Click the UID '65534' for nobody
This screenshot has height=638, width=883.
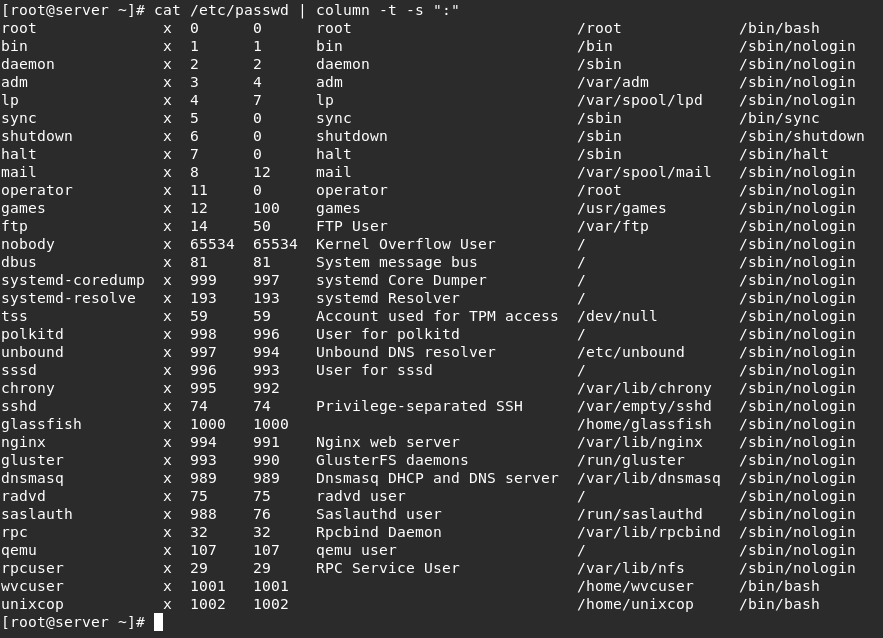212,244
